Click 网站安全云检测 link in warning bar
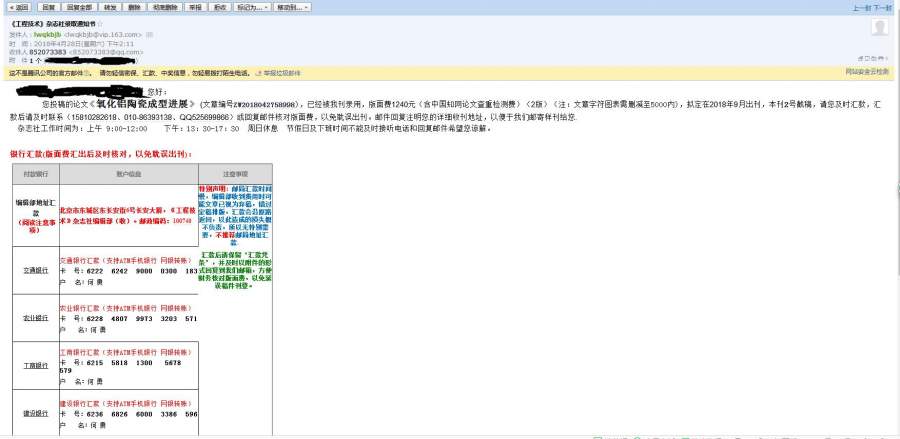Viewport: 900px width, 439px height. 867,73
